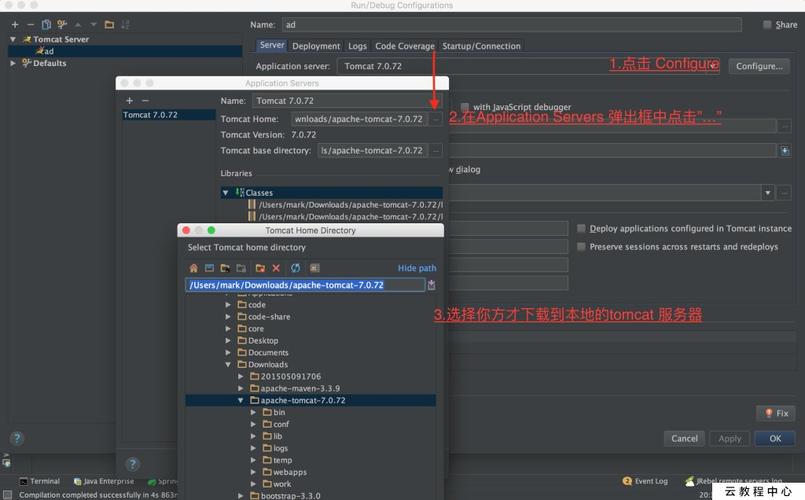Screen dimensions: 805x500
Task: Click the Configure... button
Action: coord(759,66)
